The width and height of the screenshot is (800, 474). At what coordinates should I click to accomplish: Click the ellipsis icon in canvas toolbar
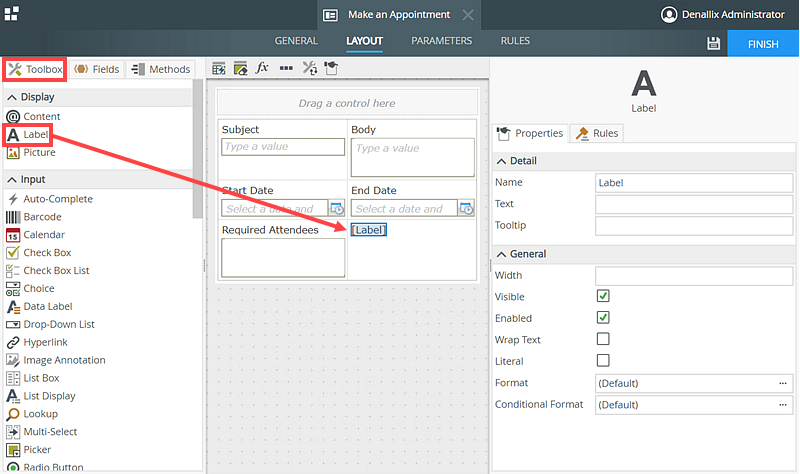[x=286, y=68]
